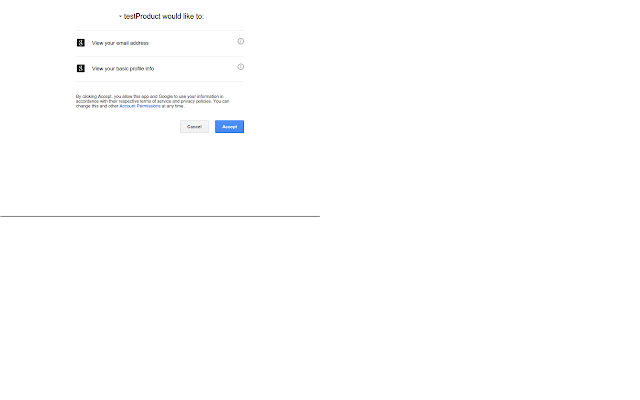
Task: Click the 'privacy policies' phrase in disclaimer
Action: pos(196,101)
